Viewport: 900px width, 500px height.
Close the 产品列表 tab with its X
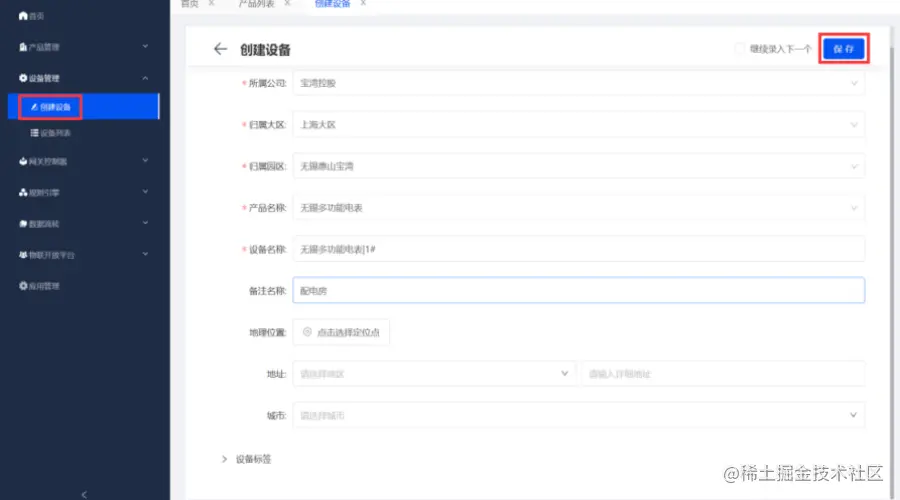tap(287, 3)
